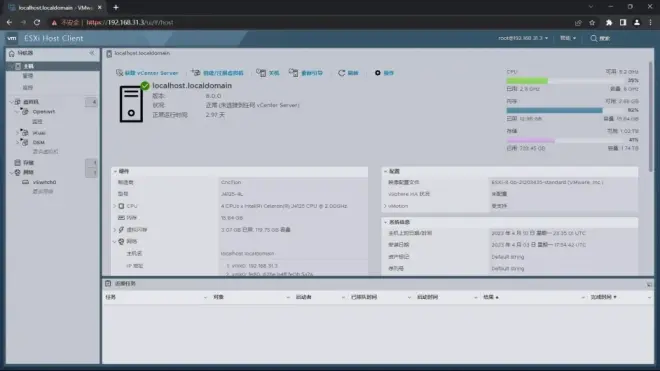Image resolution: width=660 pixels, height=371 pixels.
Task: Open Networking (网络) in the navigator
Action: click(29, 172)
